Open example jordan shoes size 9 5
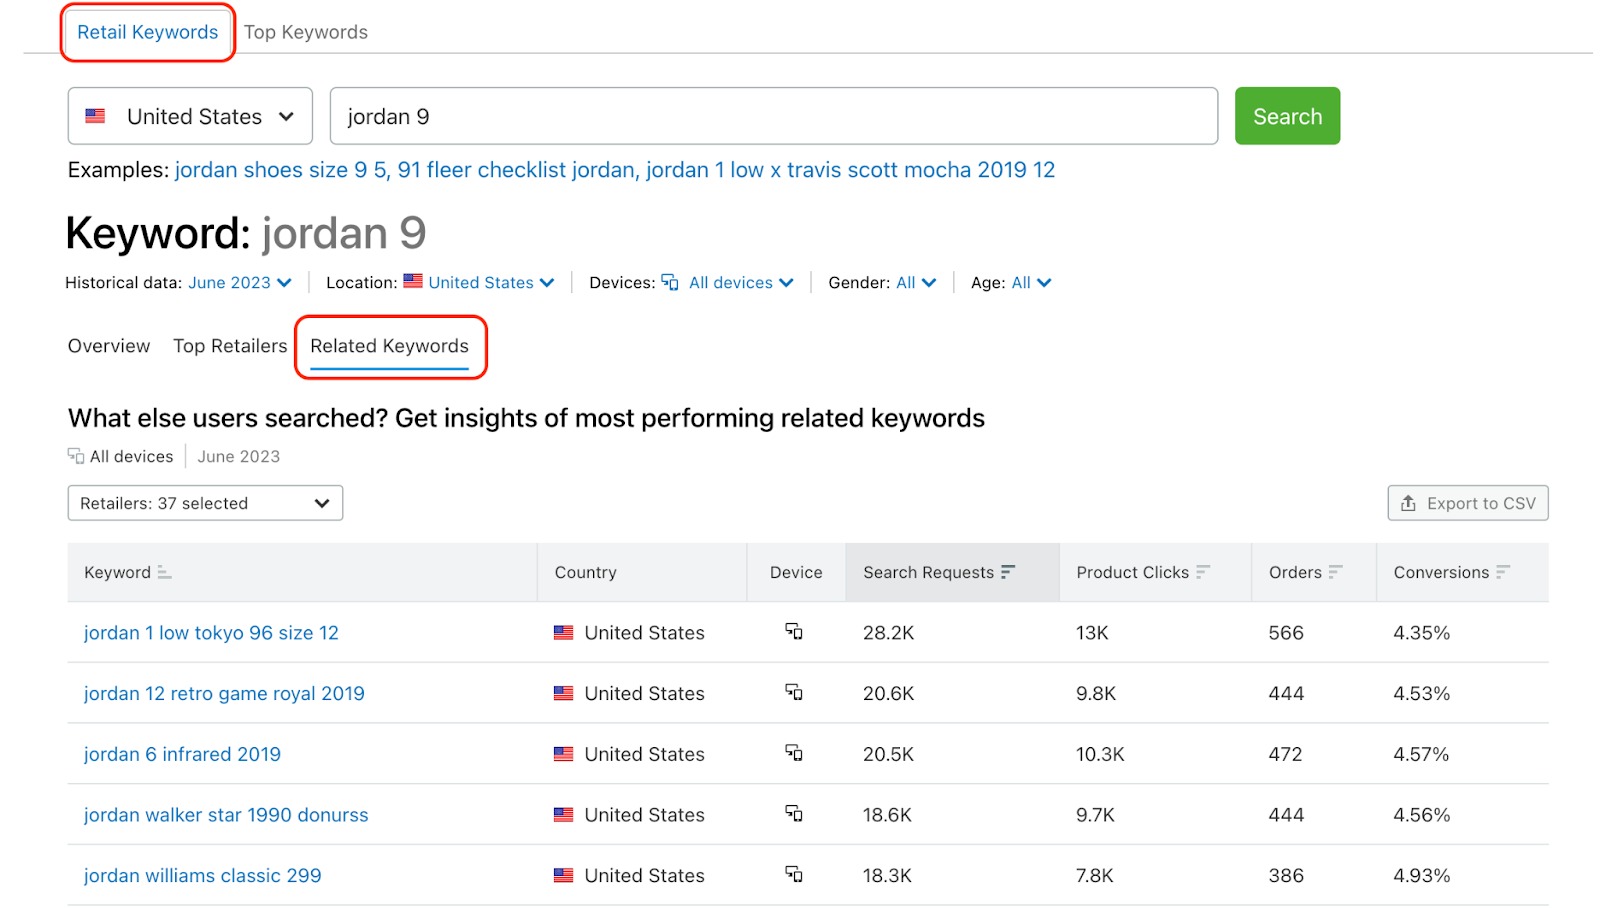This screenshot has height=908, width=1600. 281,170
